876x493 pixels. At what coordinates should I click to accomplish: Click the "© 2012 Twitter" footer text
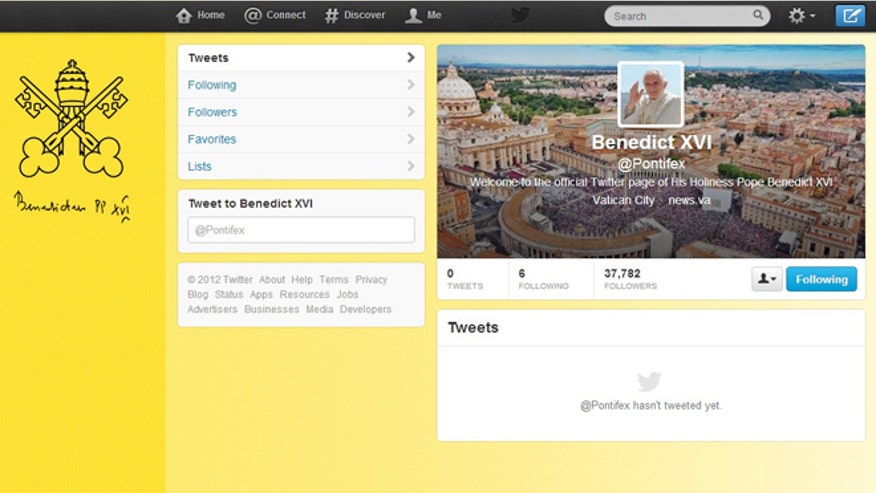220,279
